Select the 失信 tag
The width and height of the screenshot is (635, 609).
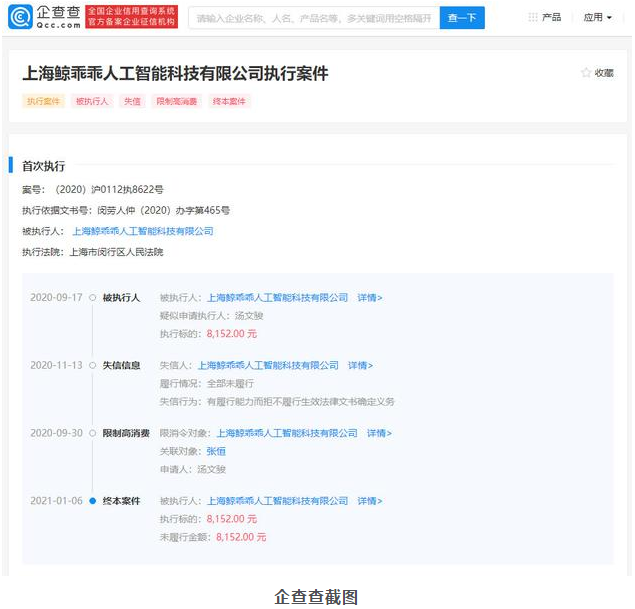(132, 101)
